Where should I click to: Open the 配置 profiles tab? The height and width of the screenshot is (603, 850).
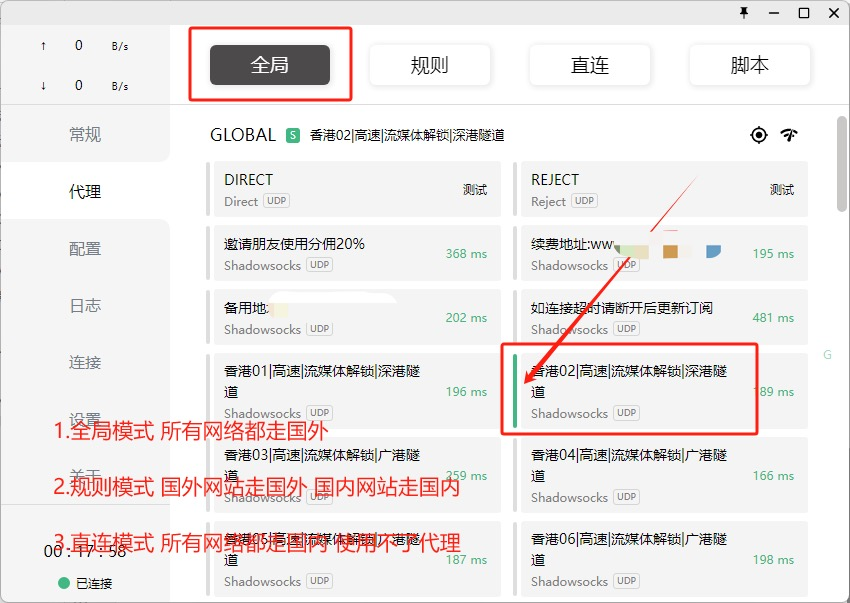pyautogui.click(x=85, y=249)
